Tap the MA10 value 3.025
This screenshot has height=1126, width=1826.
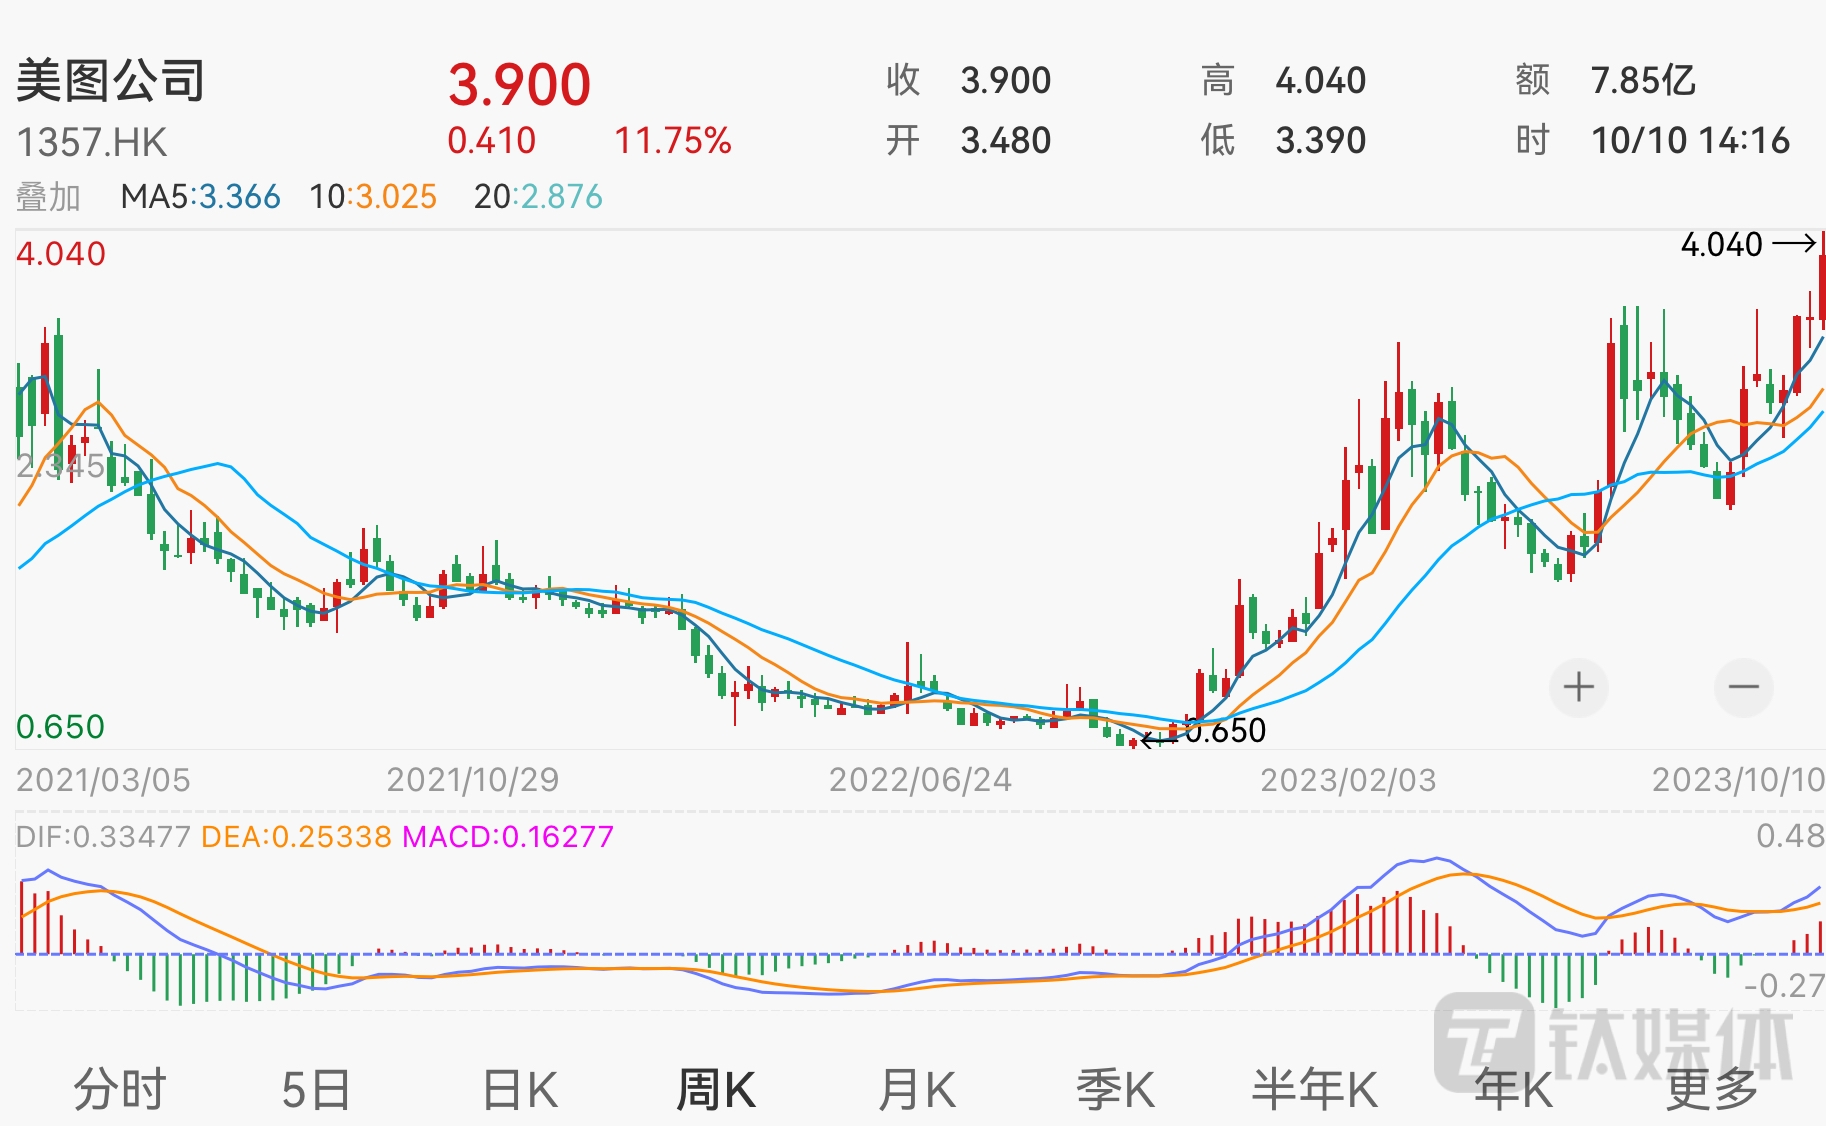(397, 197)
